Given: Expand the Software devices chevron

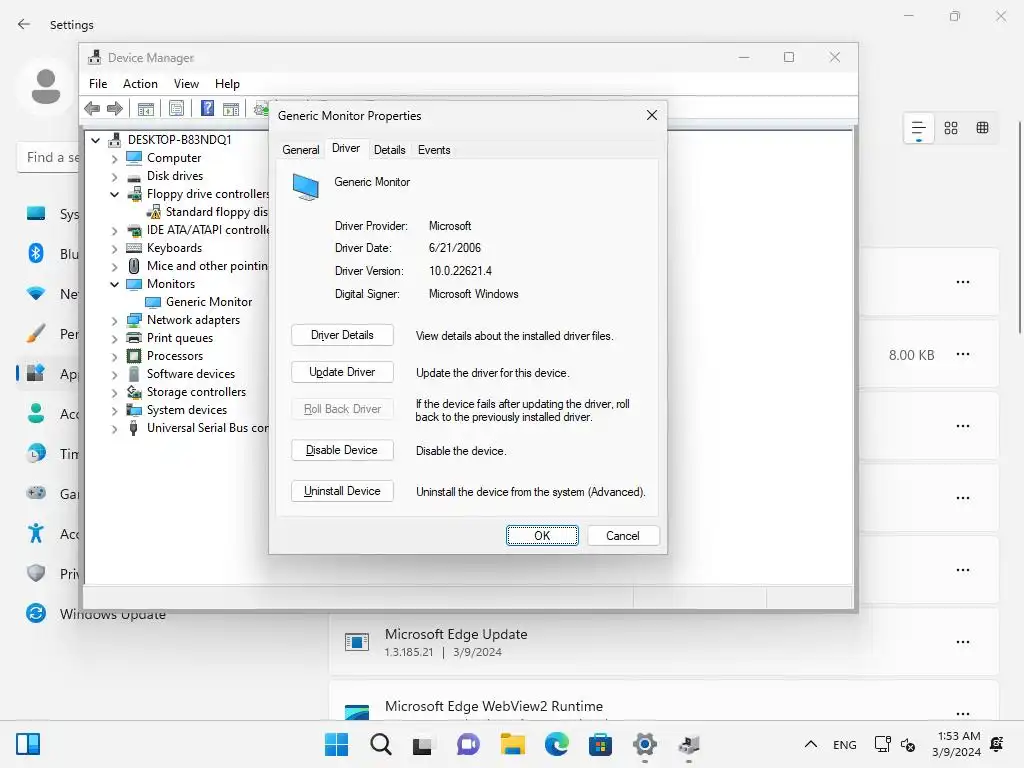Looking at the screenshot, I should (114, 375).
